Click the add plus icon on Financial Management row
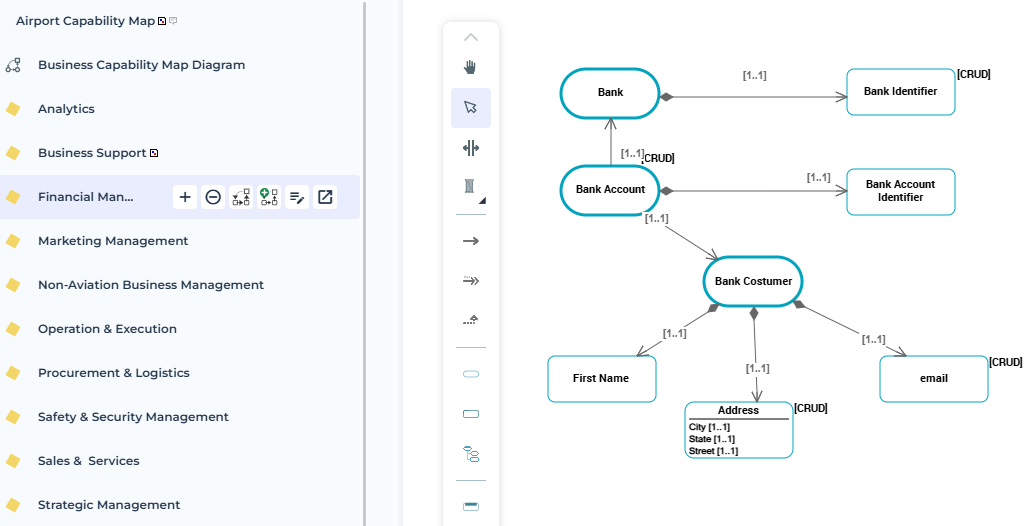 coord(185,197)
